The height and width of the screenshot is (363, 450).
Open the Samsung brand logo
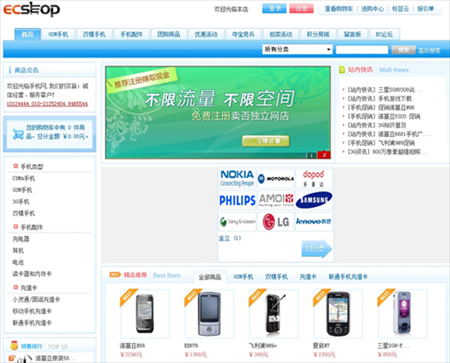click(x=314, y=200)
